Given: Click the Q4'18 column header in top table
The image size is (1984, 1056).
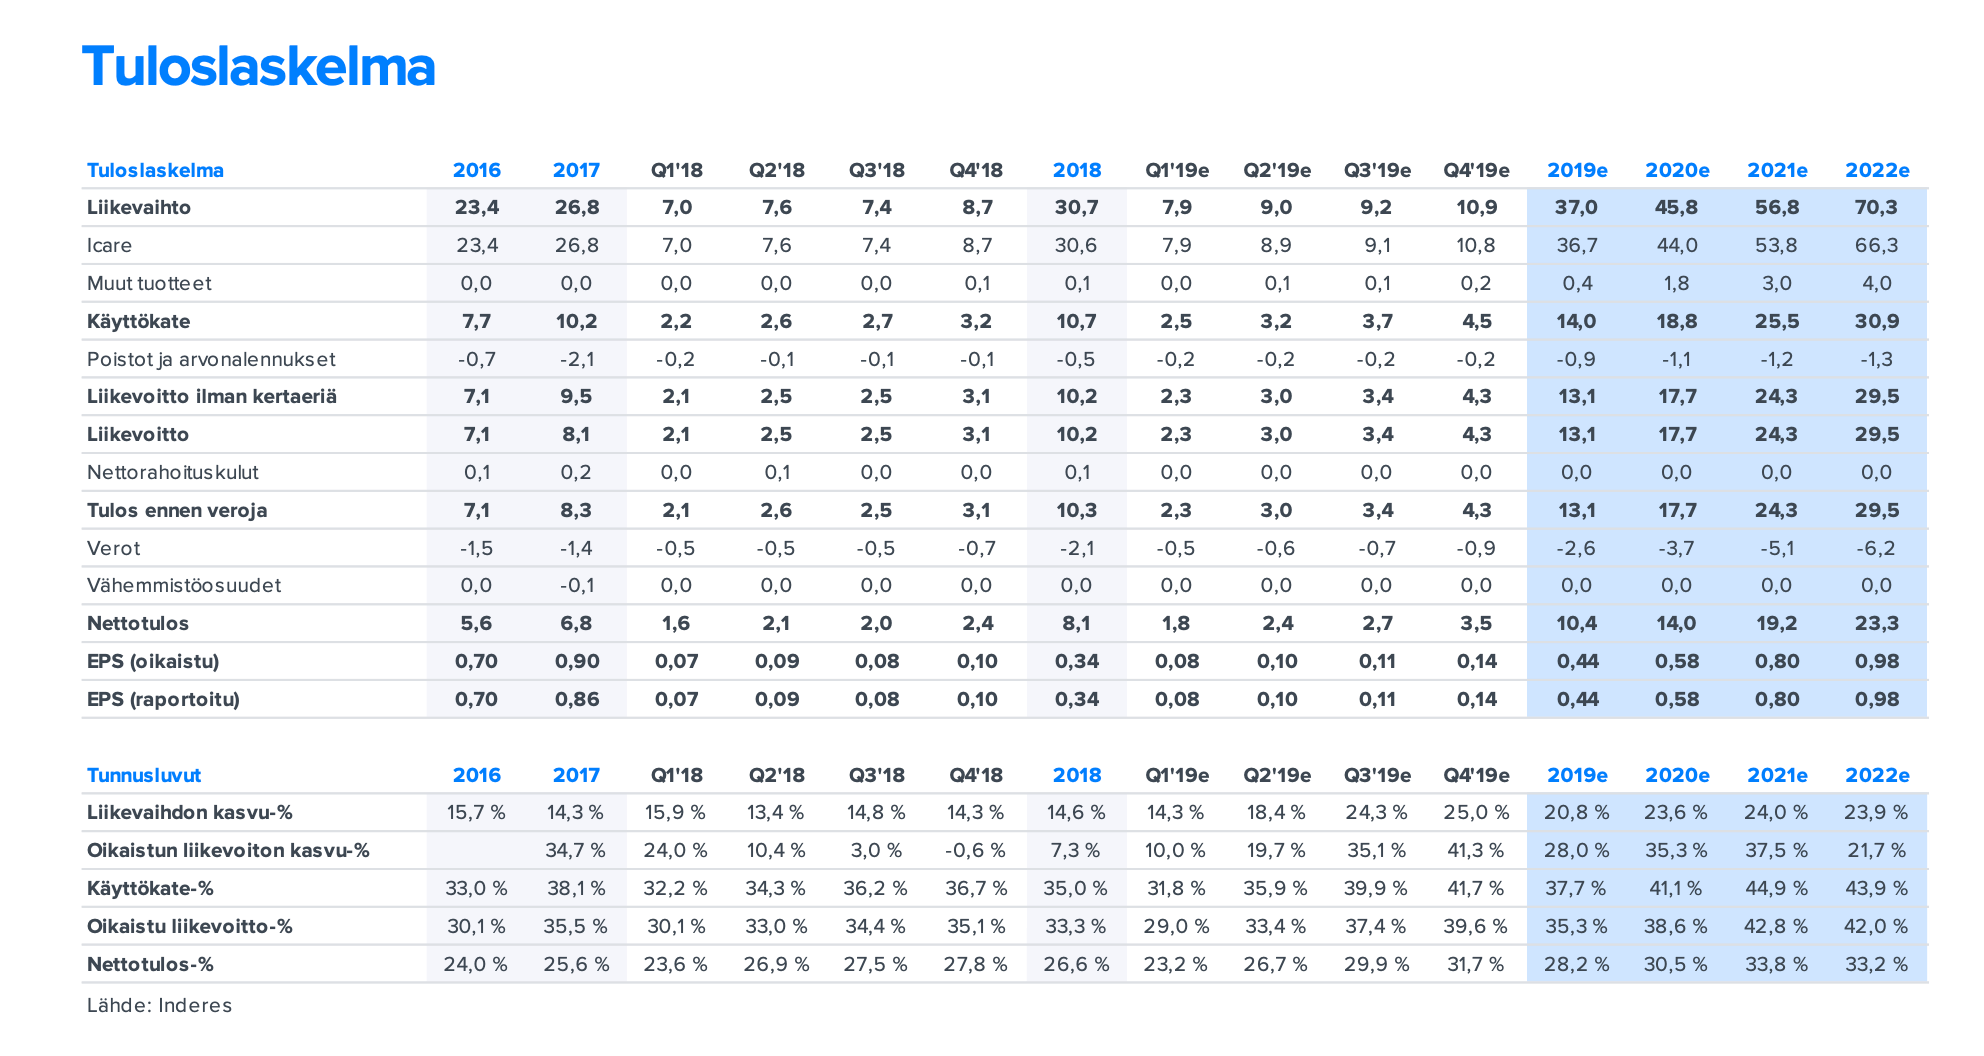Looking at the screenshot, I should (x=976, y=170).
